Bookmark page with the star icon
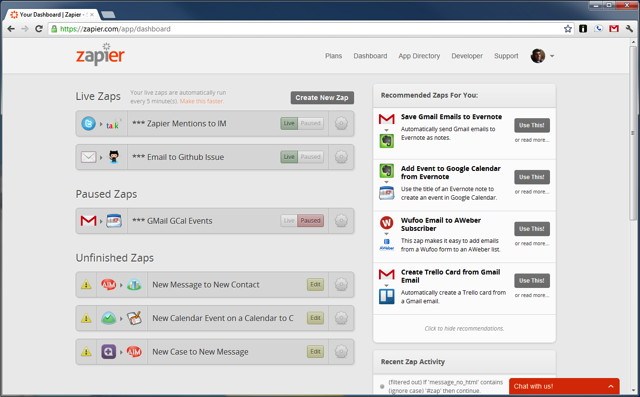640x397 pixels. pyautogui.click(x=568, y=29)
